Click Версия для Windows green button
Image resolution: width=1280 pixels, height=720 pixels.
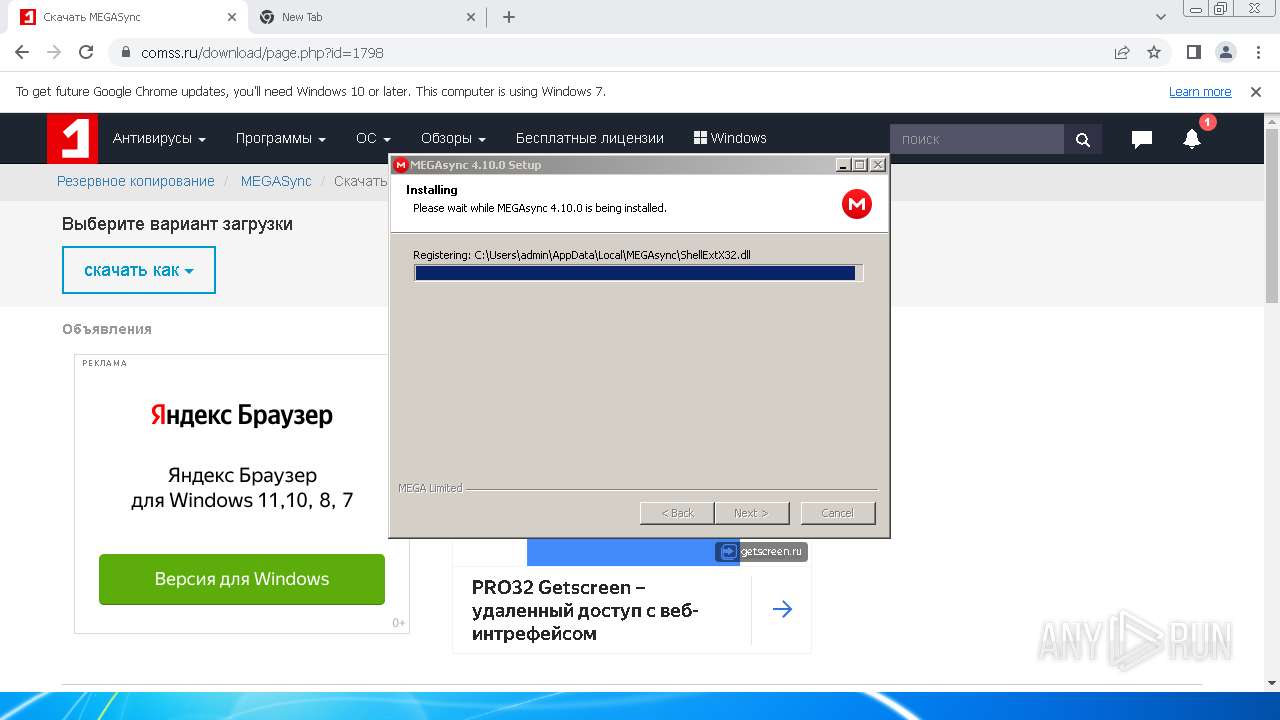(242, 579)
